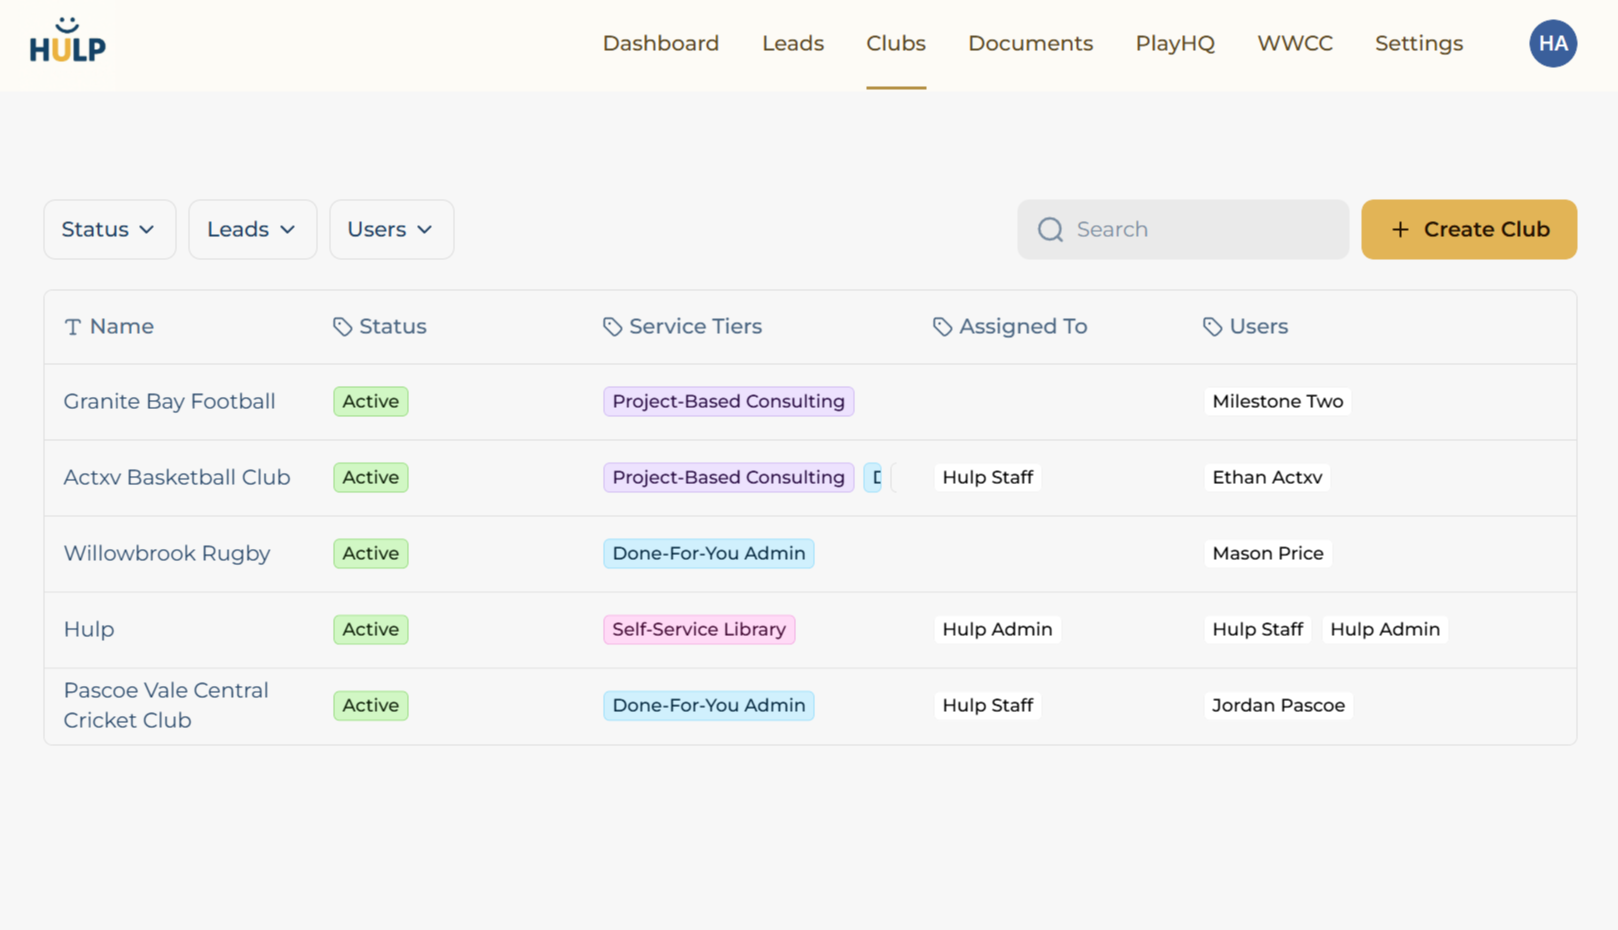
Task: Click Hulp Staff assignee for Actxv Basketball Club
Action: pos(988,477)
